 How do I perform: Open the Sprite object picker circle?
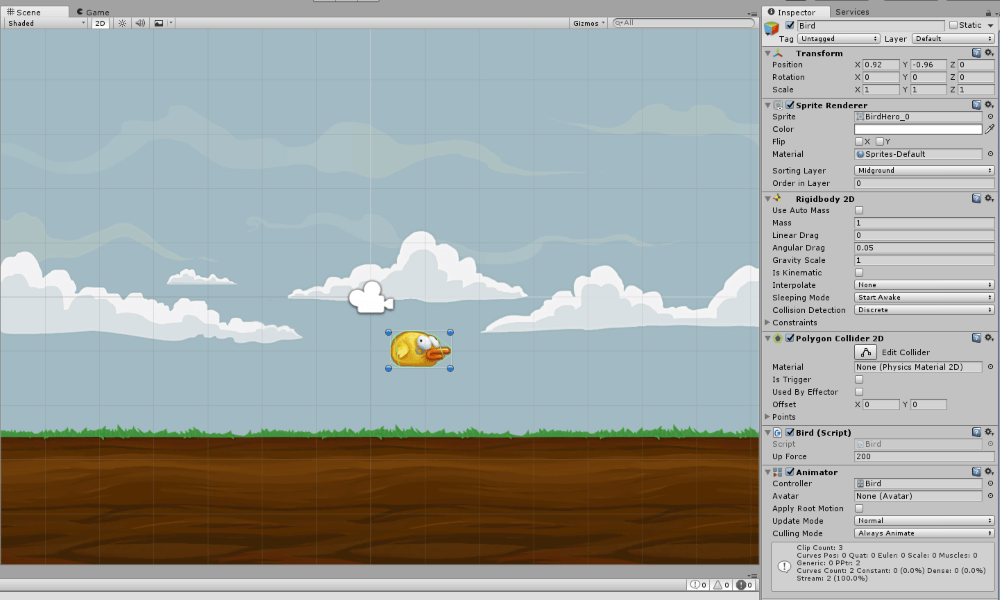(x=990, y=117)
